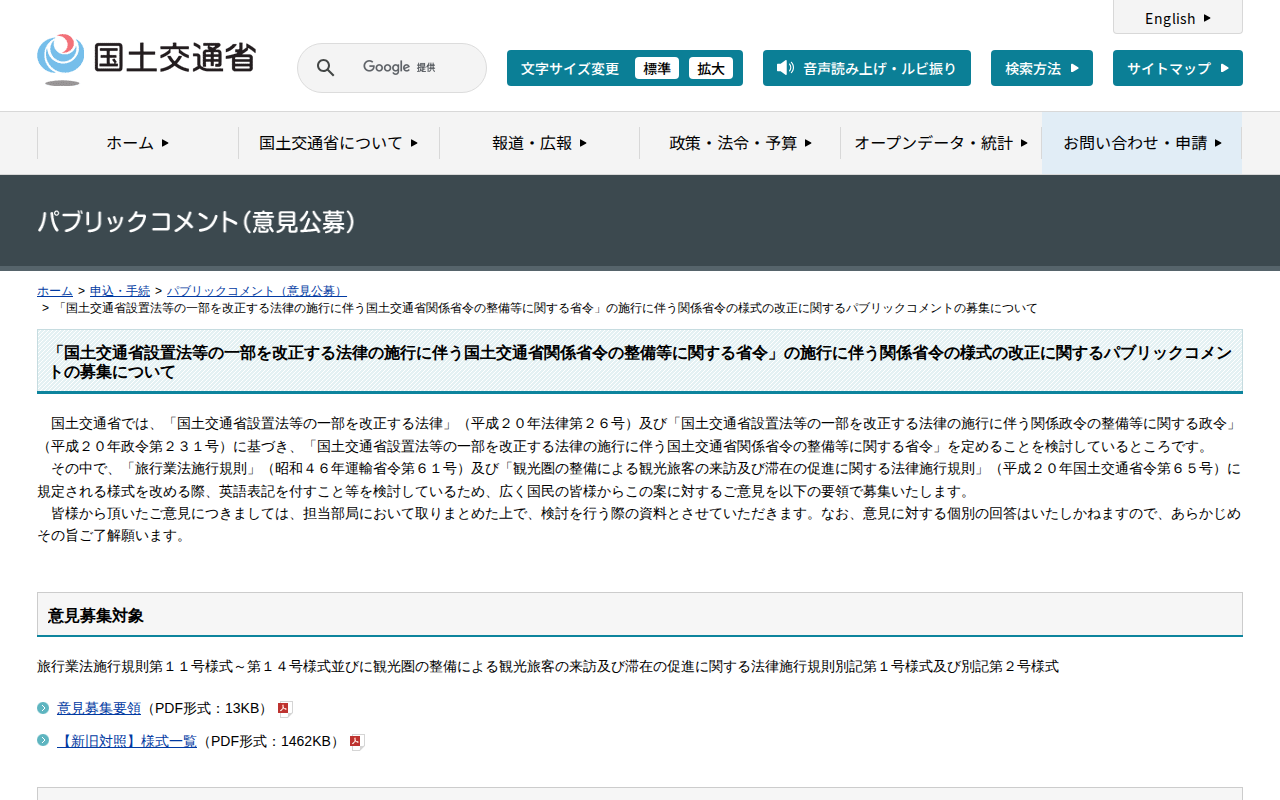Viewport: 1280px width, 800px height.
Task: Click the （PDF形式：1462KB） file size text
Action: tap(272, 742)
